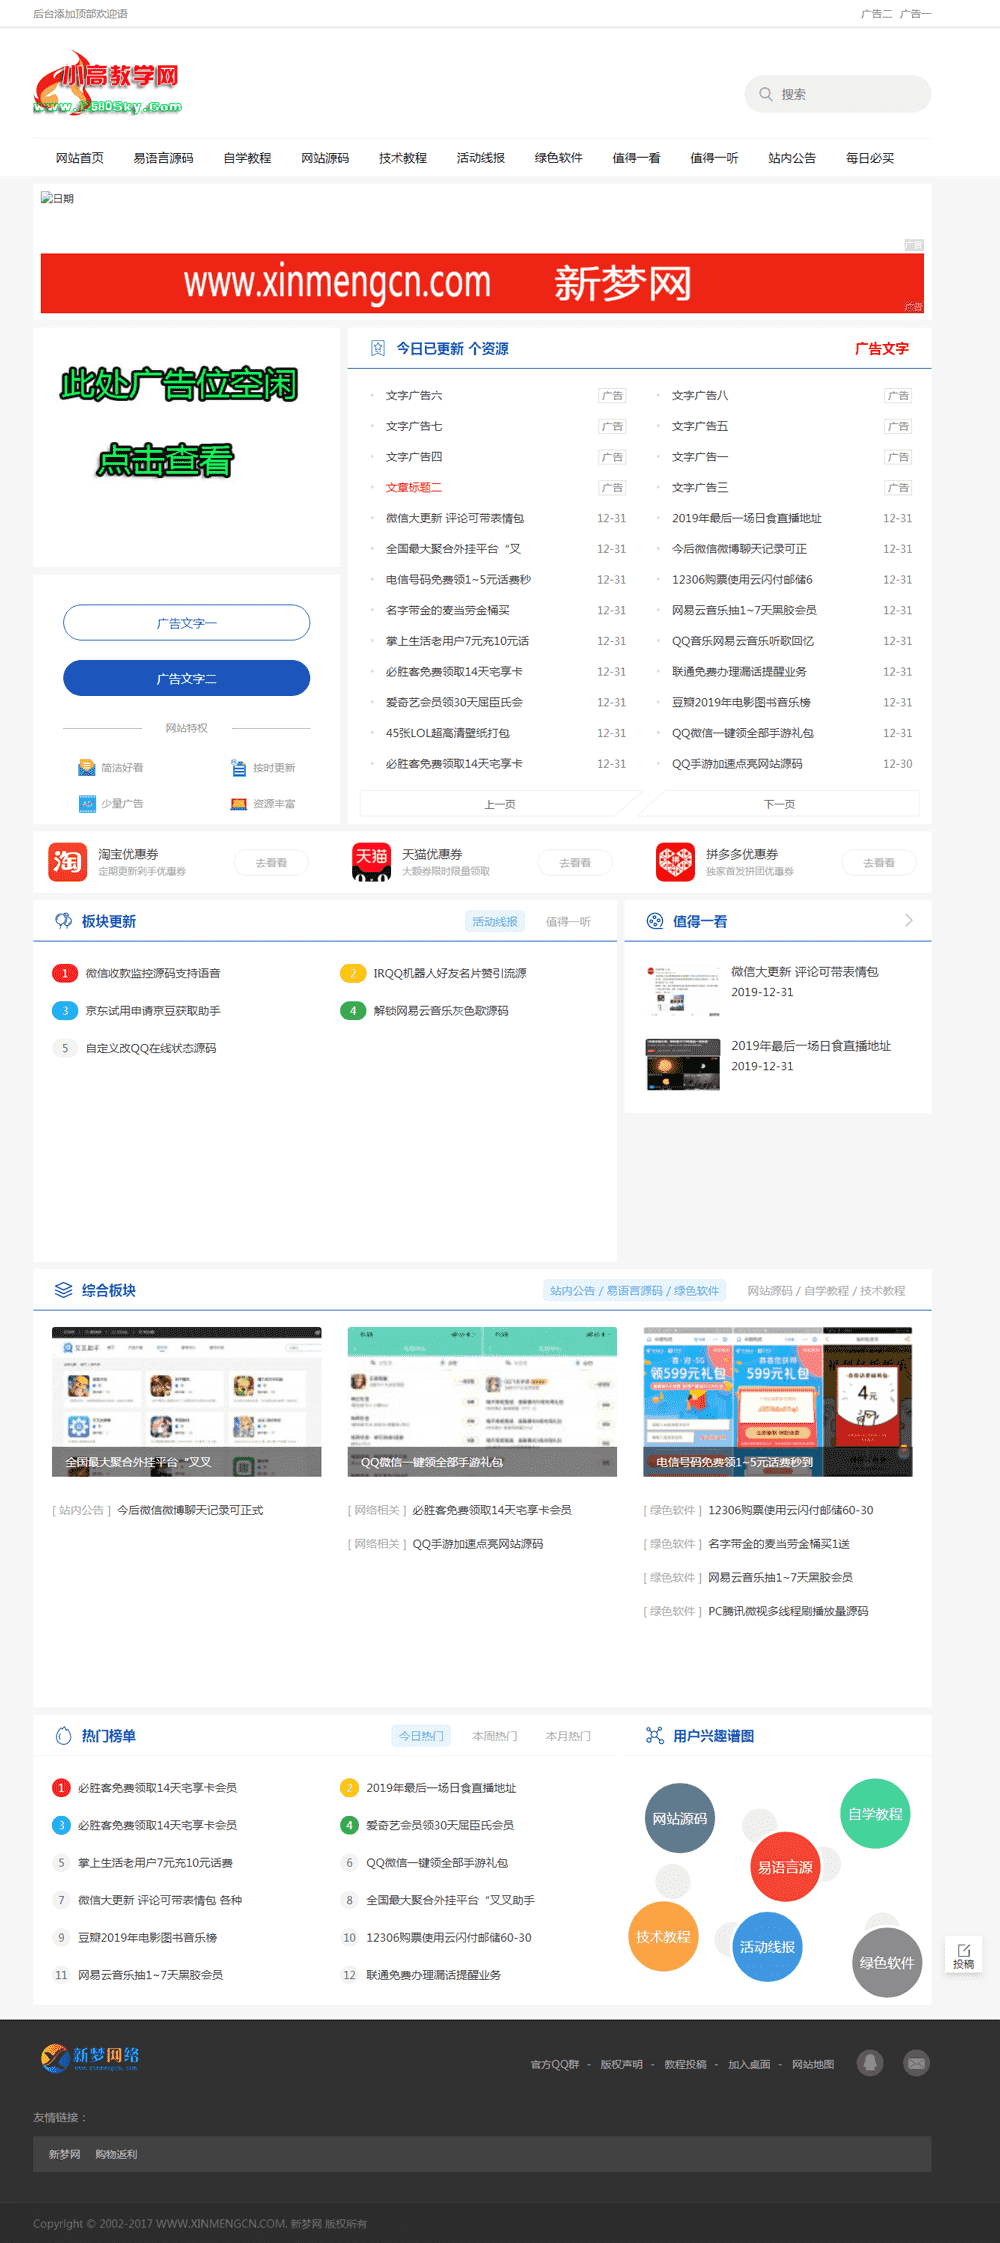Screen dimensions: 1000x2243
Task: Click the 热门榜单 flame icon
Action: click(x=63, y=1736)
